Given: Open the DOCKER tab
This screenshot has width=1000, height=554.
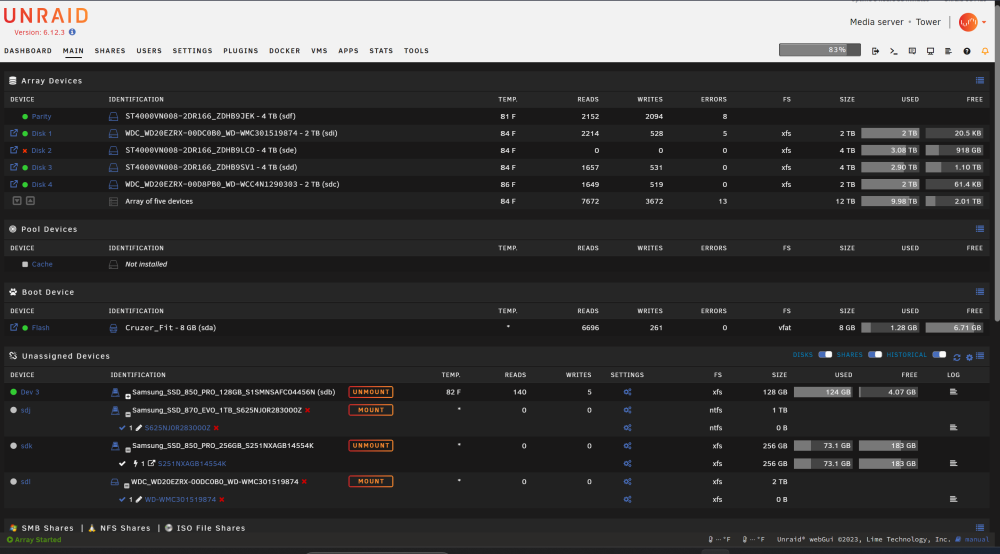Looking at the screenshot, I should pos(284,51).
